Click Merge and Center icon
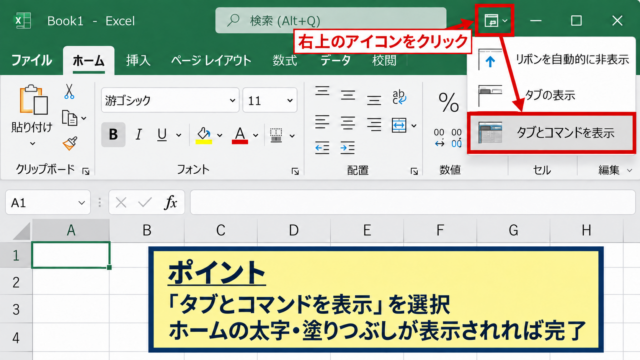 [x=399, y=125]
